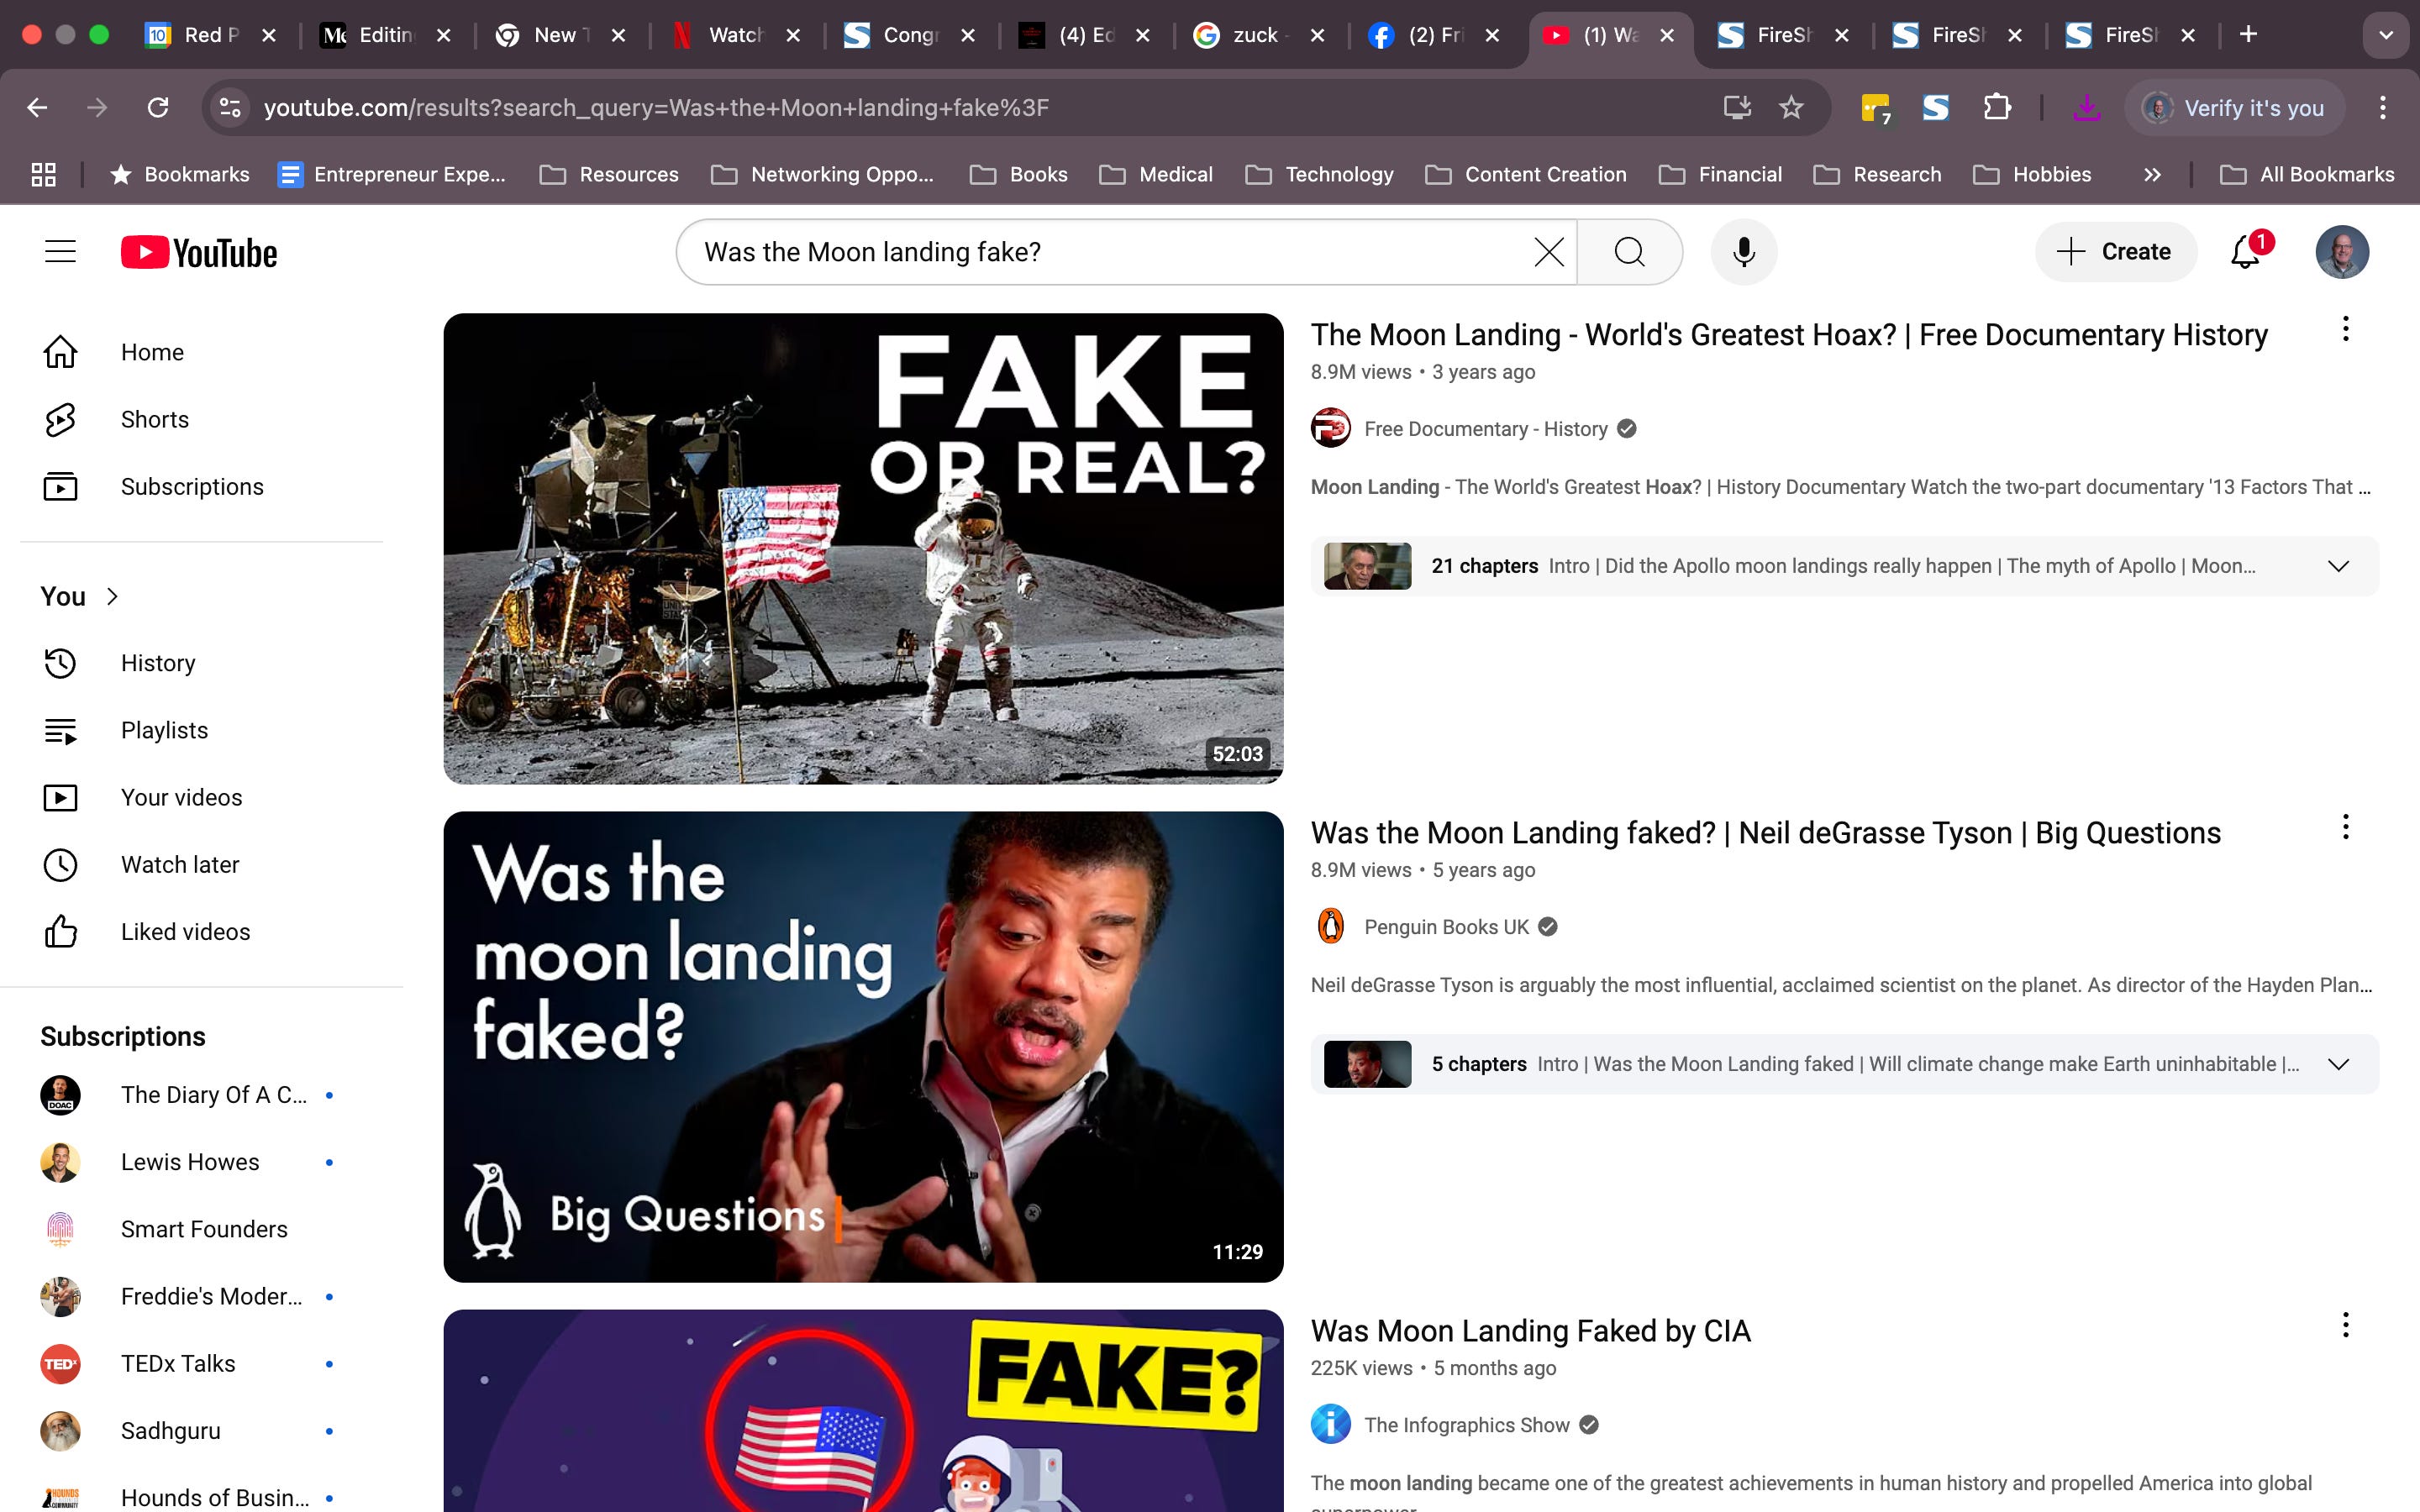The width and height of the screenshot is (2420, 1512).
Task: Click in the YouTube search field
Action: click(1100, 252)
